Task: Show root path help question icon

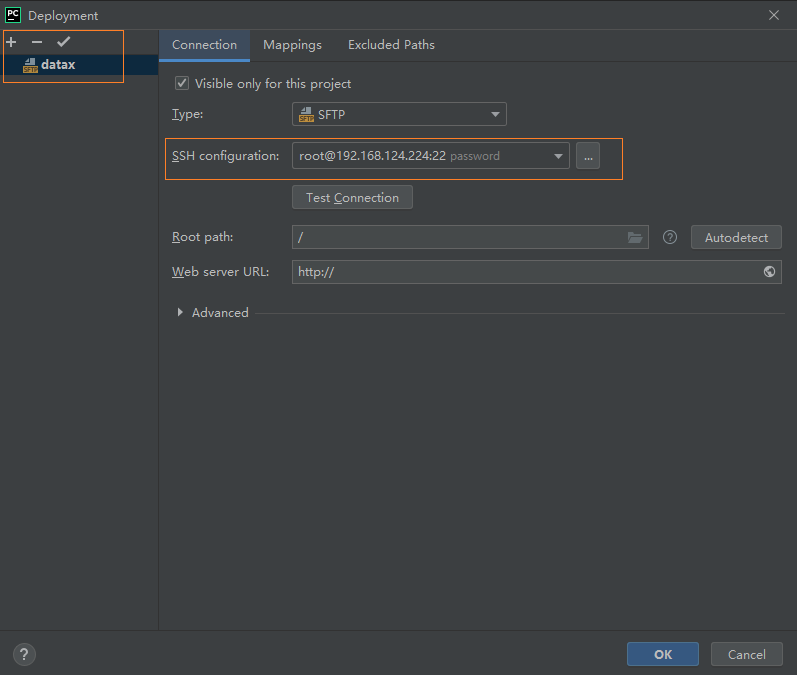Action: 670,237
